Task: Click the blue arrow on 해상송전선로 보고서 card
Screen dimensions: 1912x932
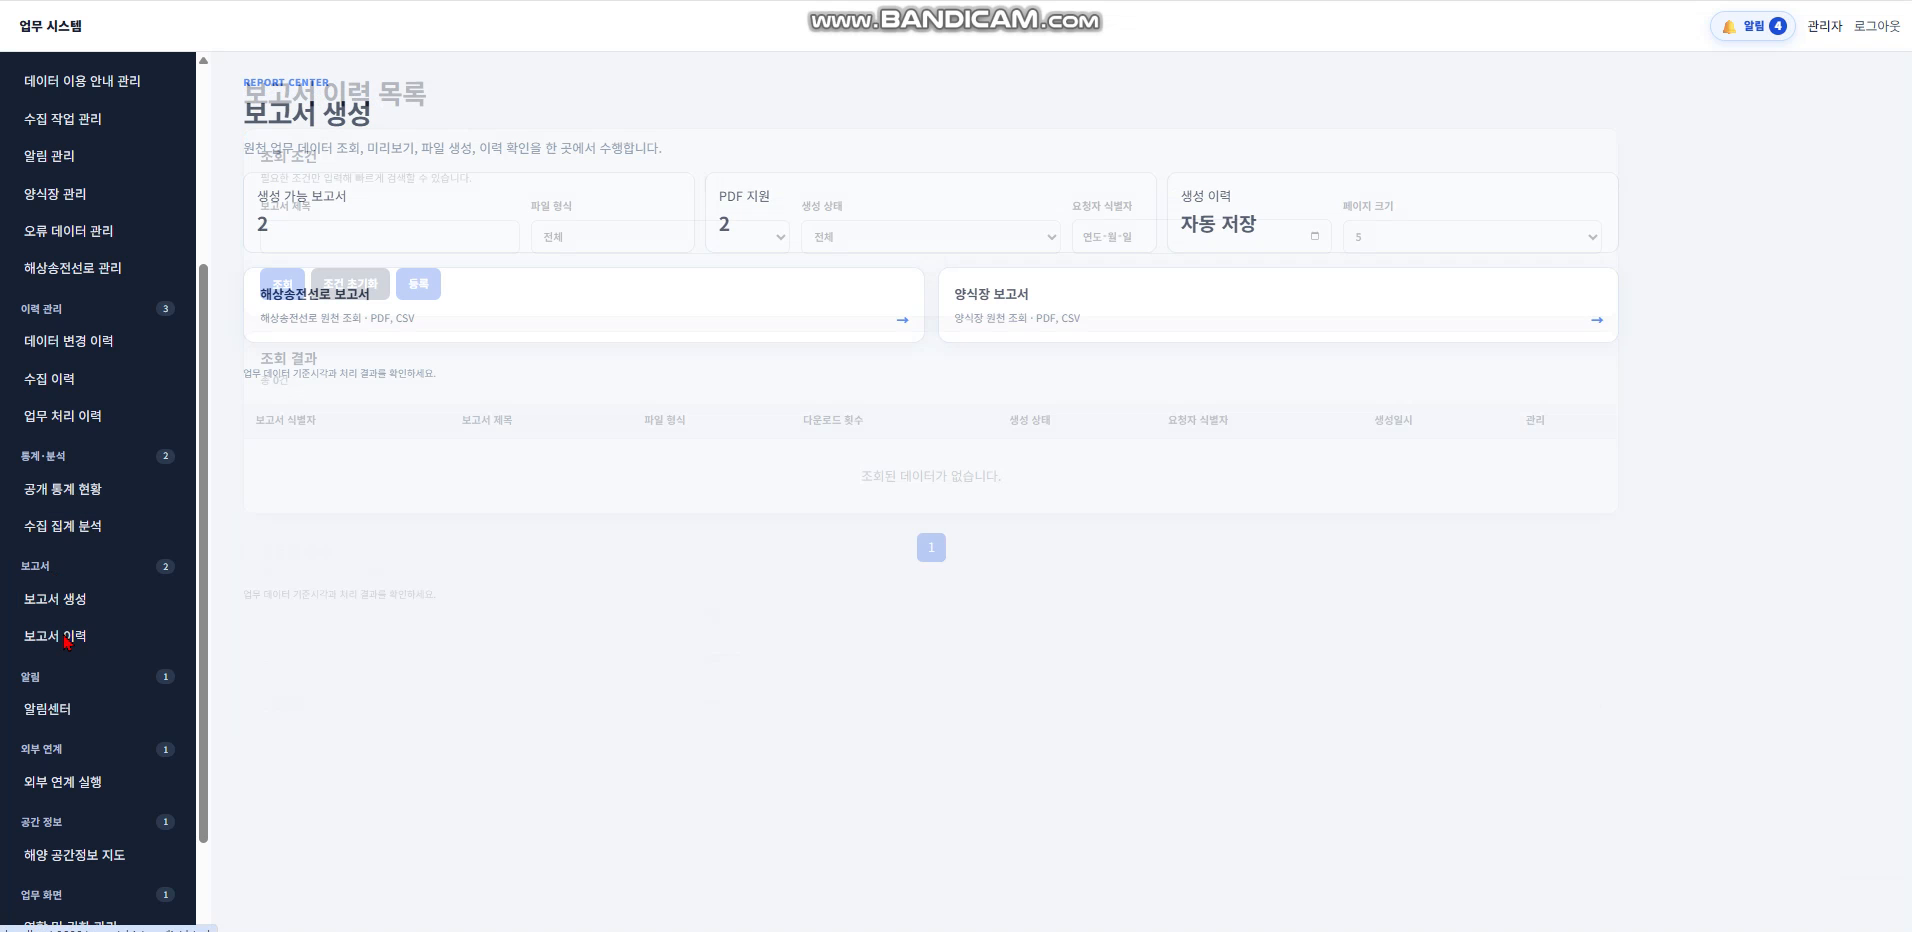Action: (x=902, y=320)
